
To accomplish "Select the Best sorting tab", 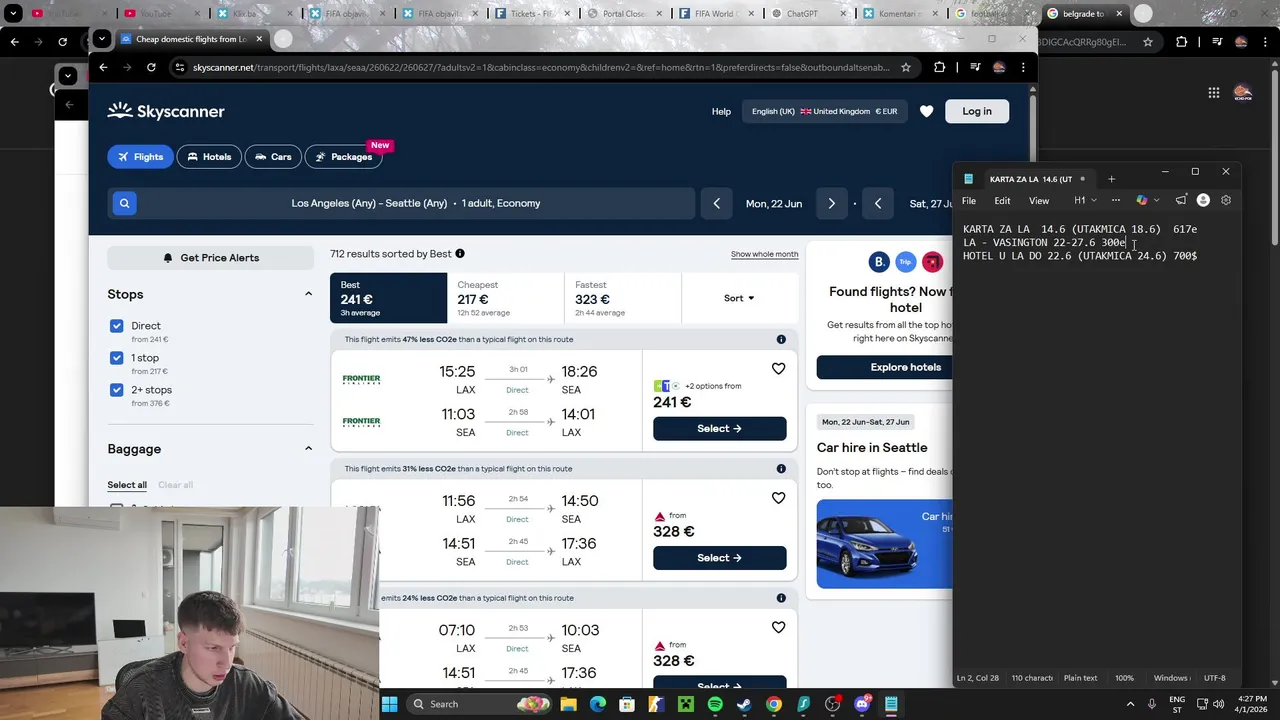I will pyautogui.click(x=388, y=298).
